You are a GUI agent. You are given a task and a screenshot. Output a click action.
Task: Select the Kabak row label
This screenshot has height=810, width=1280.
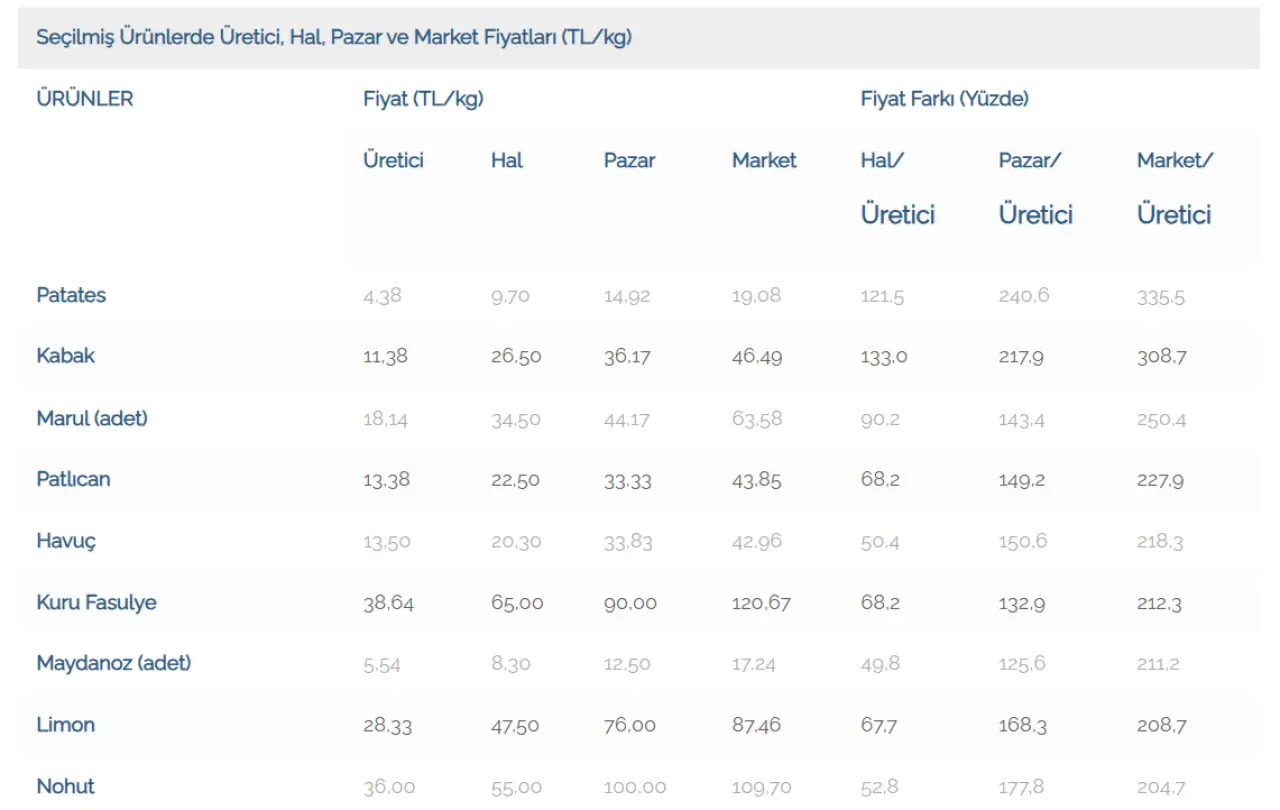(66, 356)
